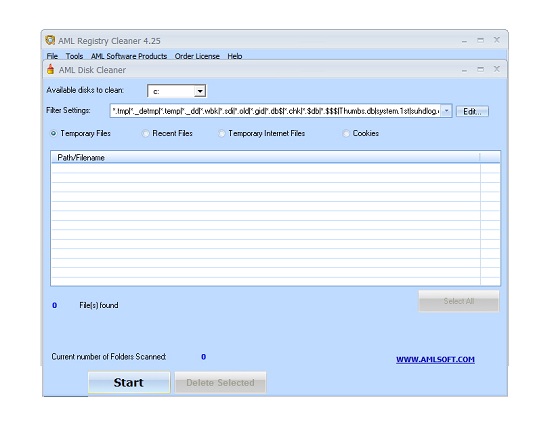Click the AML Disk Cleaner bottle icon
This screenshot has height=440, width=550.
[51, 69]
